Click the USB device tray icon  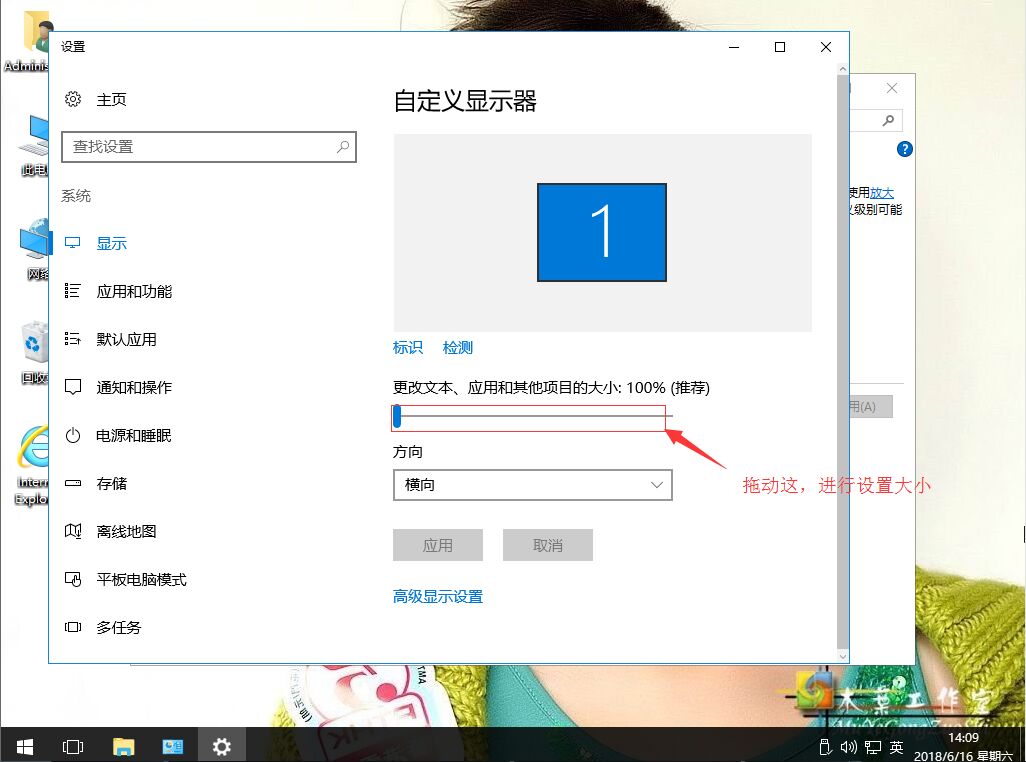click(825, 747)
